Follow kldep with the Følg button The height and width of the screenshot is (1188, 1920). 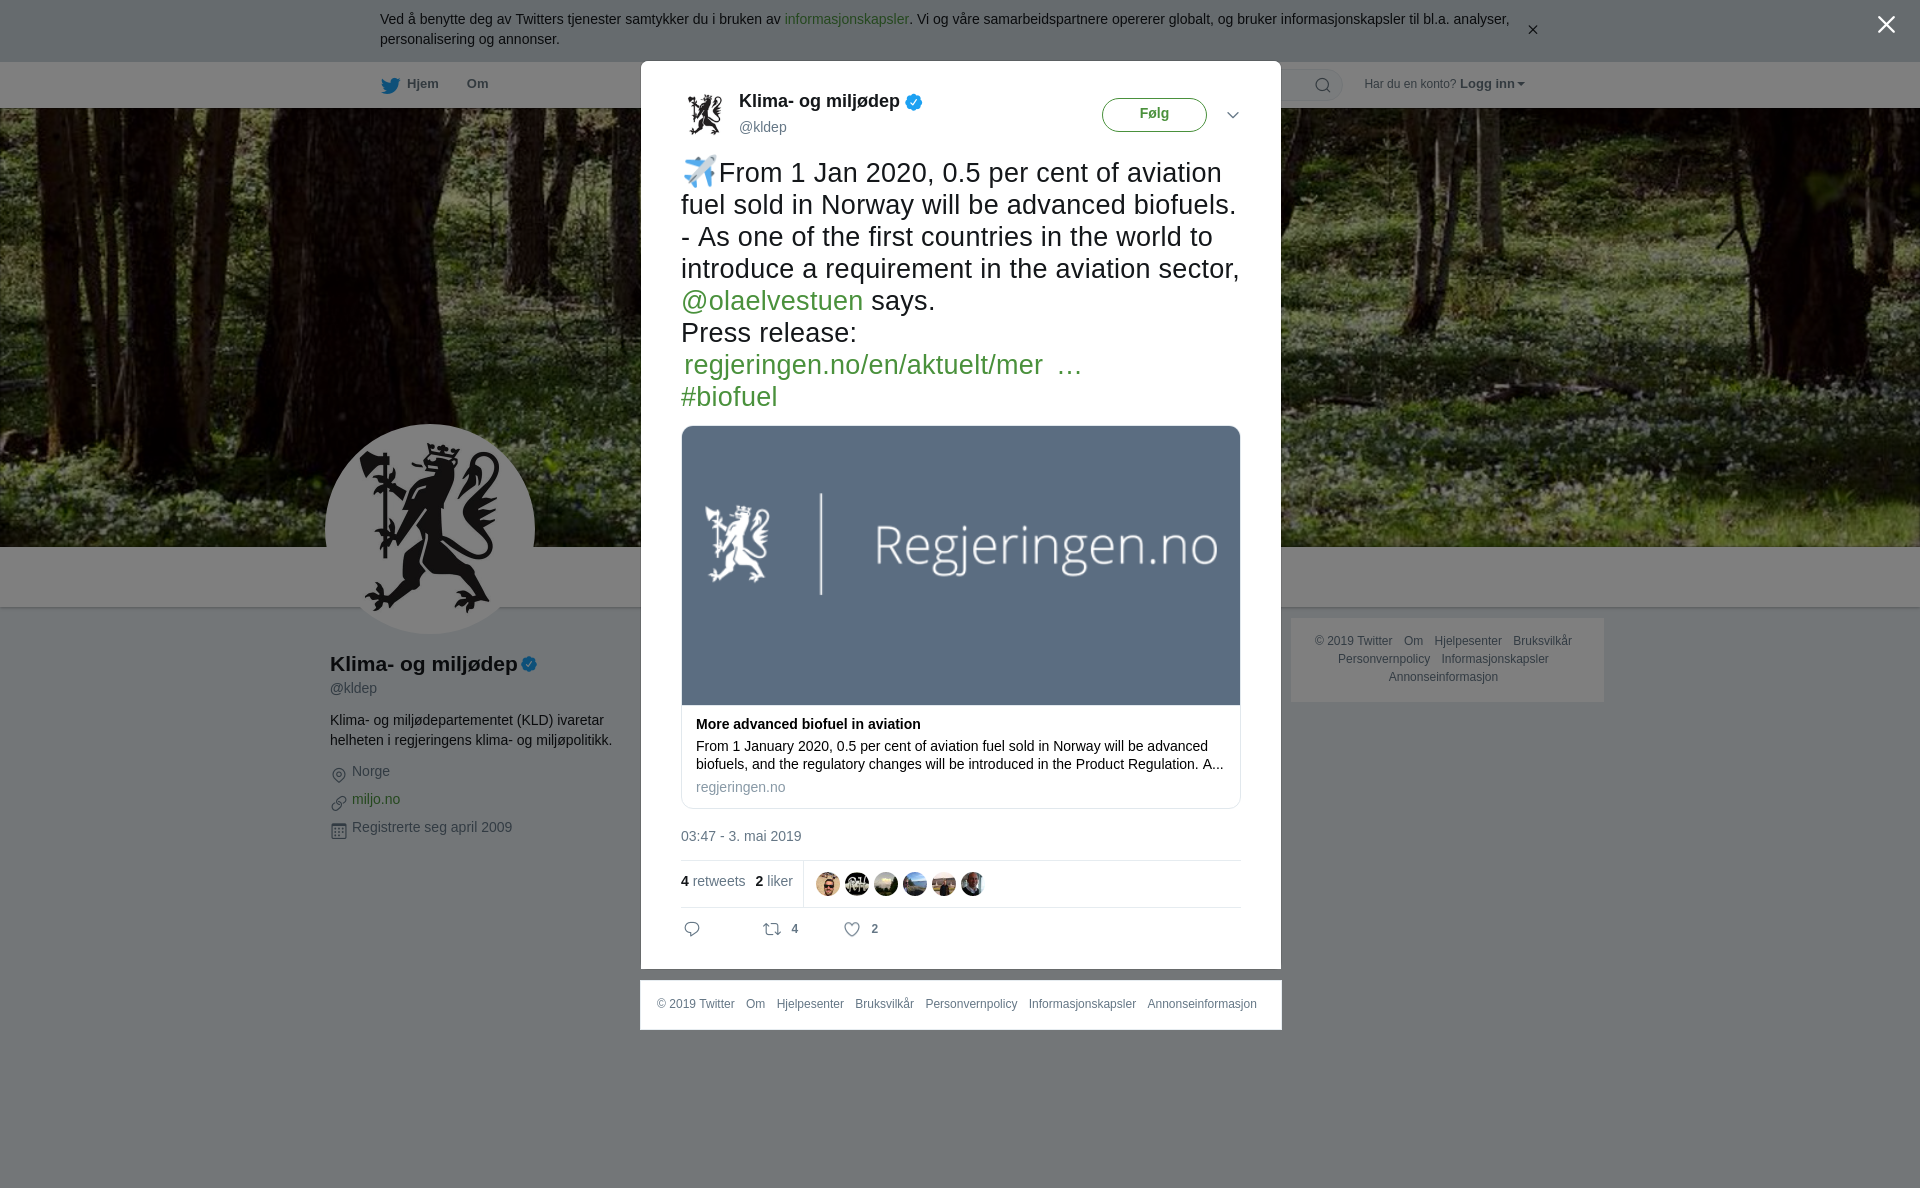(1154, 115)
